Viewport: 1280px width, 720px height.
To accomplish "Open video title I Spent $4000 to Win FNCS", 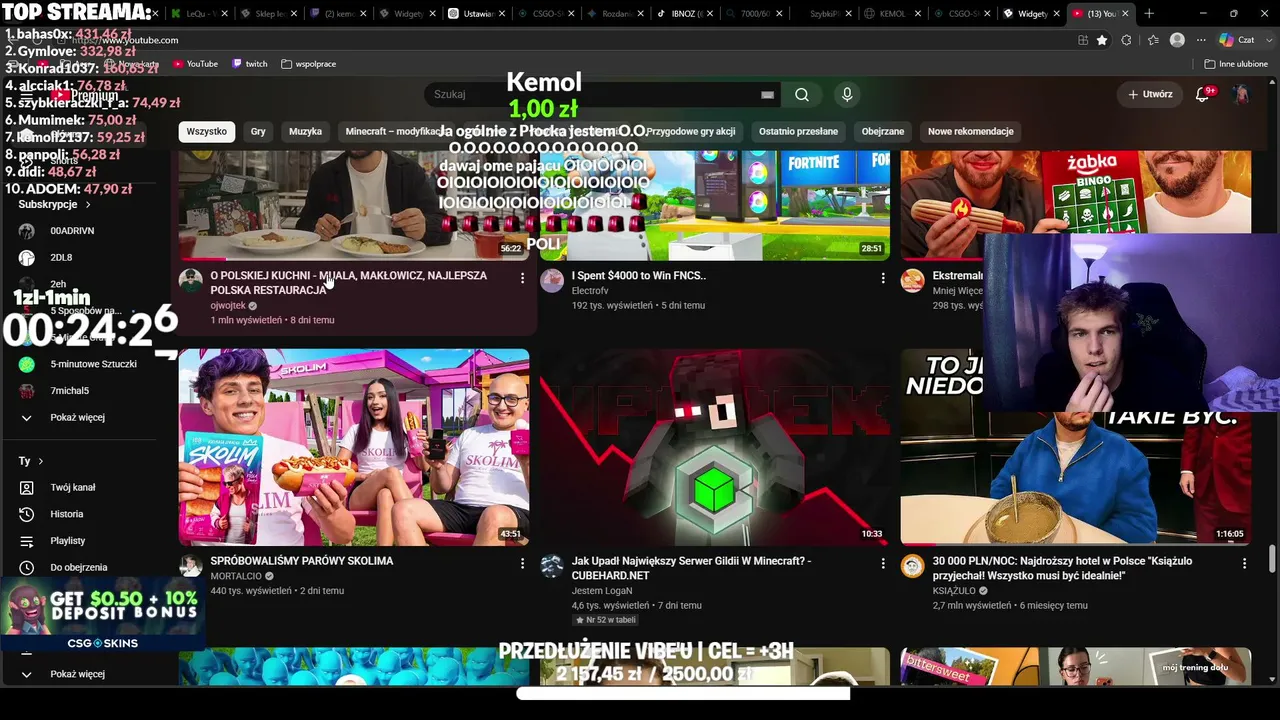I will tap(639, 276).
